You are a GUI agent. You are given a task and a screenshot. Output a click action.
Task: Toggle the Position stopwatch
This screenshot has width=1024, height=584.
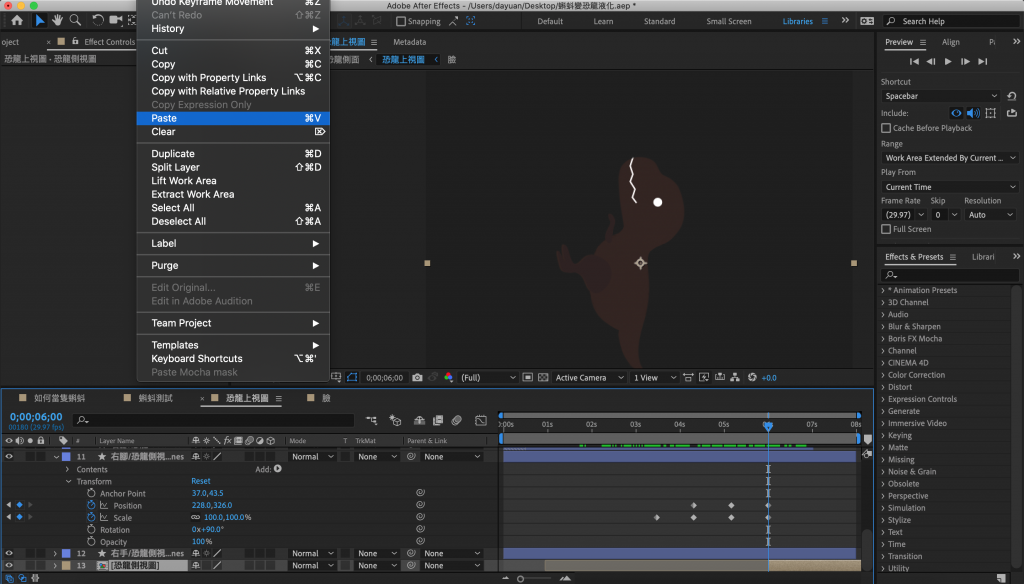click(x=91, y=505)
